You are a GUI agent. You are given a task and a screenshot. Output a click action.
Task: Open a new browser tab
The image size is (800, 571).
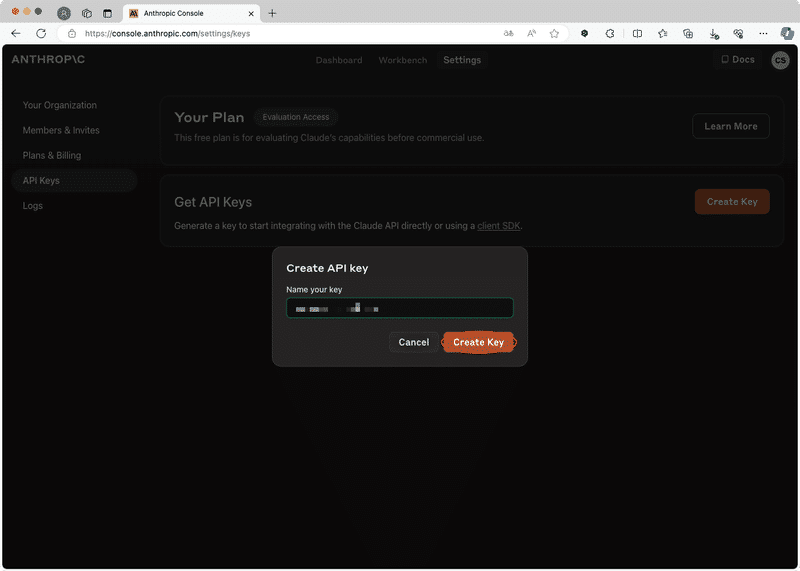(272, 13)
